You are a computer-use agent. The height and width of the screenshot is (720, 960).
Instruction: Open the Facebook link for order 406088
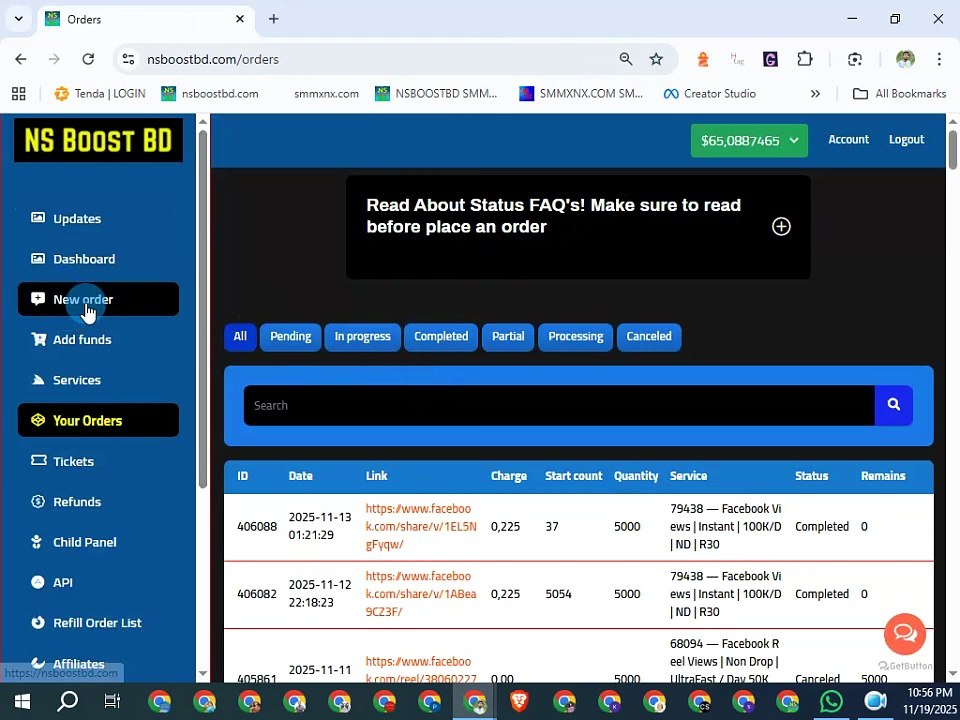[x=421, y=526]
